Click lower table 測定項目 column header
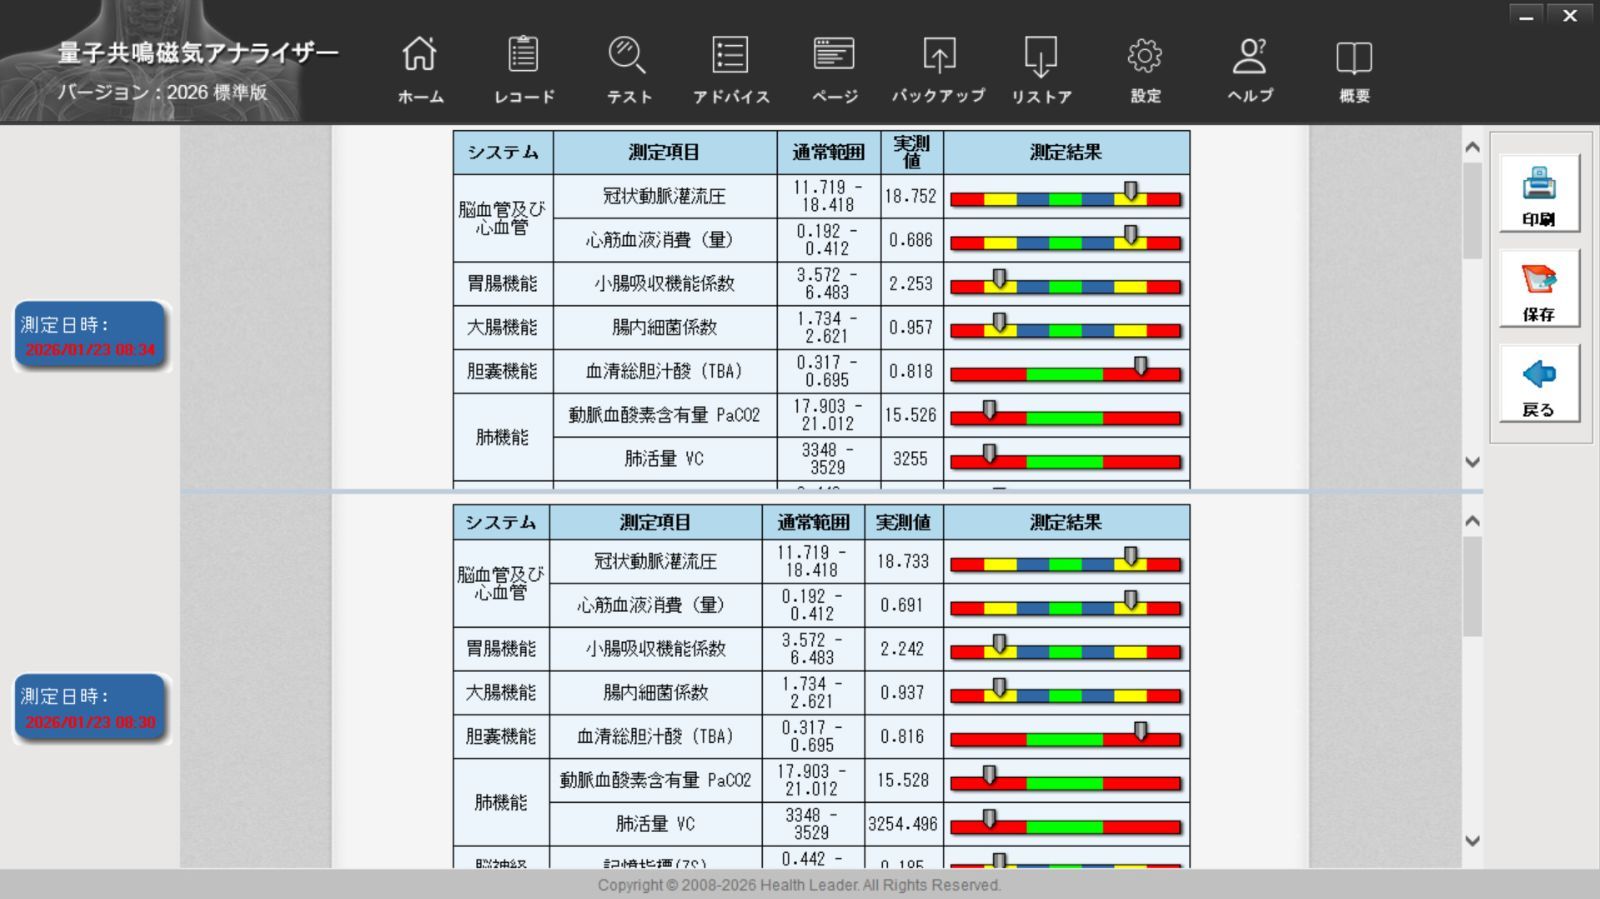Viewport: 1600px width, 899px height. pyautogui.click(x=655, y=522)
